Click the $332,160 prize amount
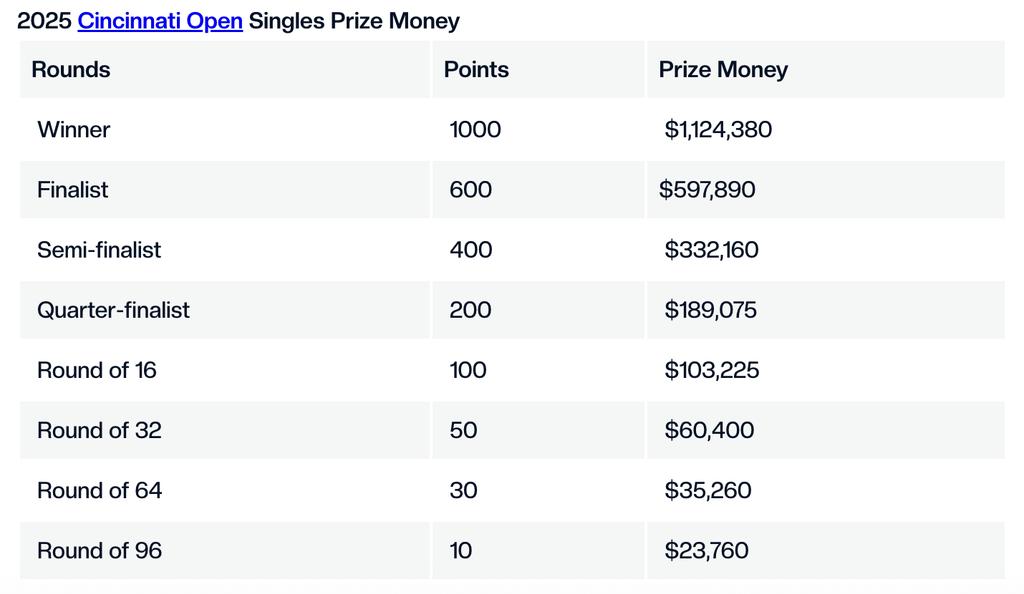Image resolution: width=1024 pixels, height=594 pixels. coord(711,249)
